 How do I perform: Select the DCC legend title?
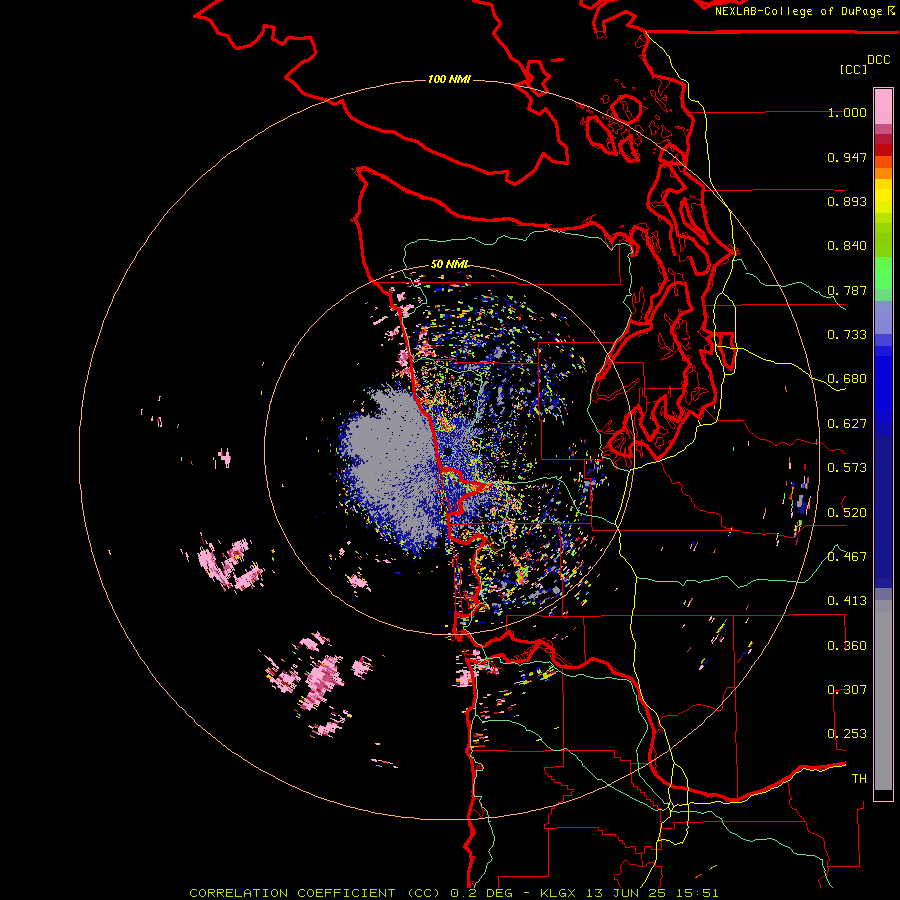(x=879, y=60)
